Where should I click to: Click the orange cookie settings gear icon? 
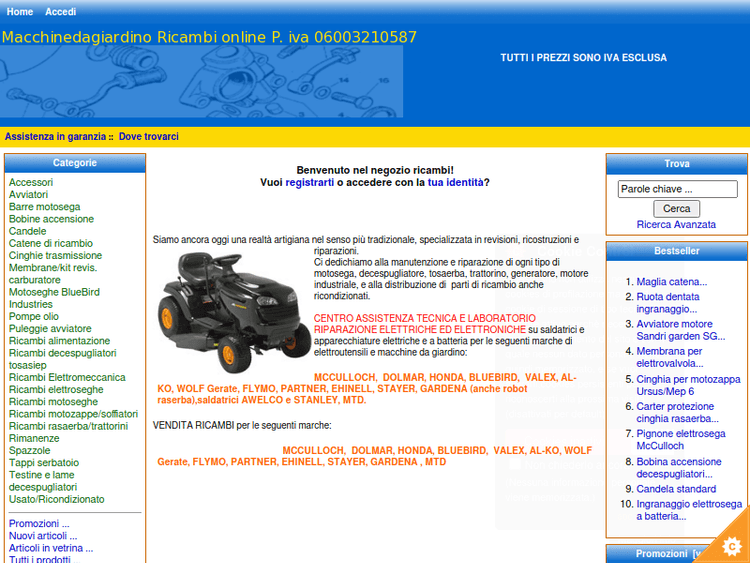pyautogui.click(x=731, y=545)
